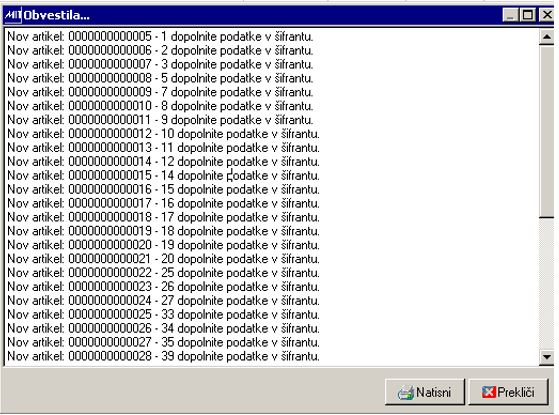Click the printer icon on Natisni
This screenshot has height=415, width=559.
point(406,393)
